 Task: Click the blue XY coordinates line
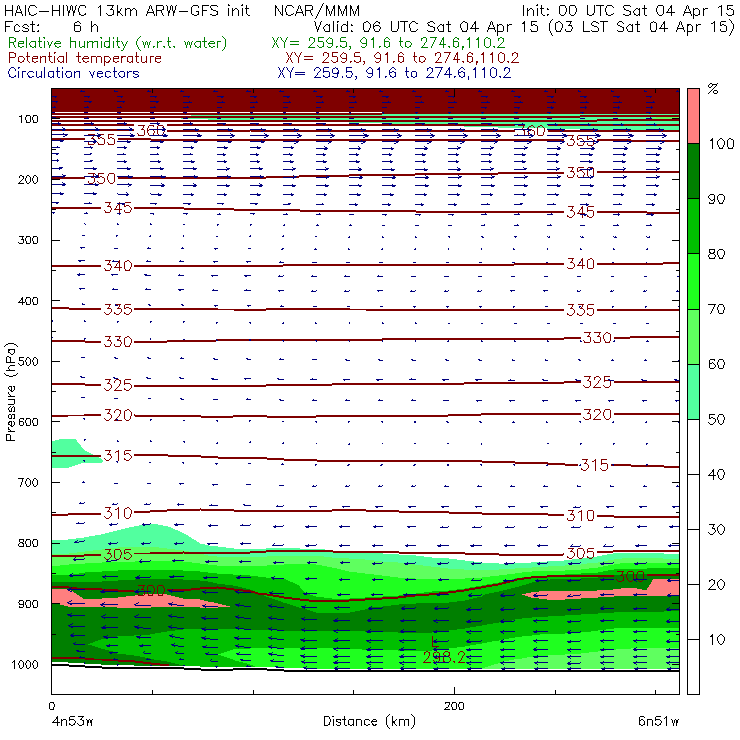[394, 73]
